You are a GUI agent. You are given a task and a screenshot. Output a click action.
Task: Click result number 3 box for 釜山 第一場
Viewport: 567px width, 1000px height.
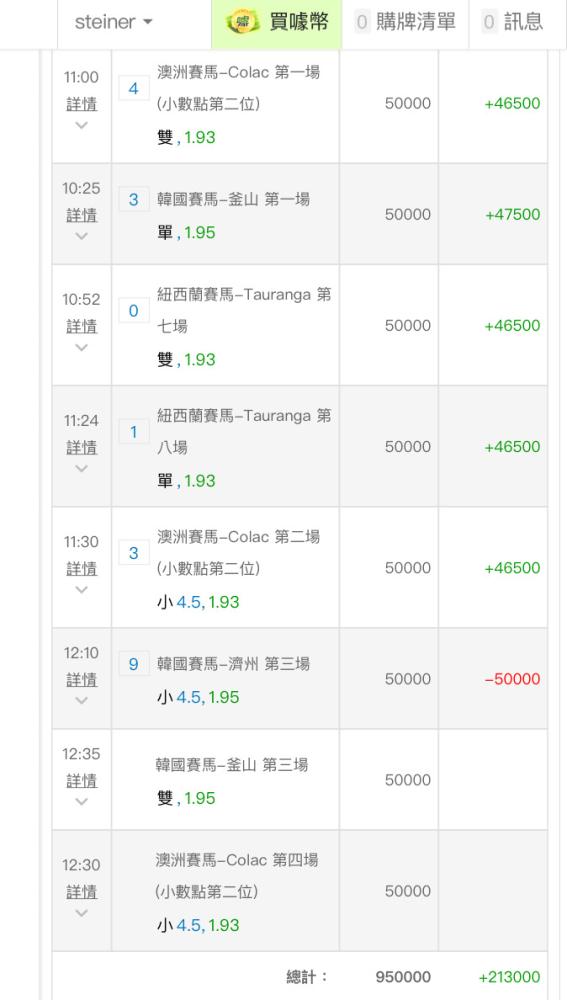tap(134, 199)
